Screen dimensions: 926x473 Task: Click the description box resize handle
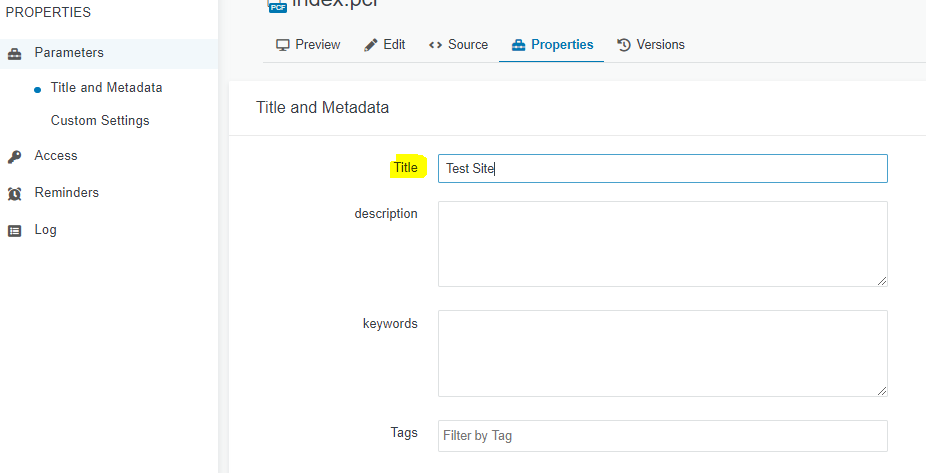point(882,281)
